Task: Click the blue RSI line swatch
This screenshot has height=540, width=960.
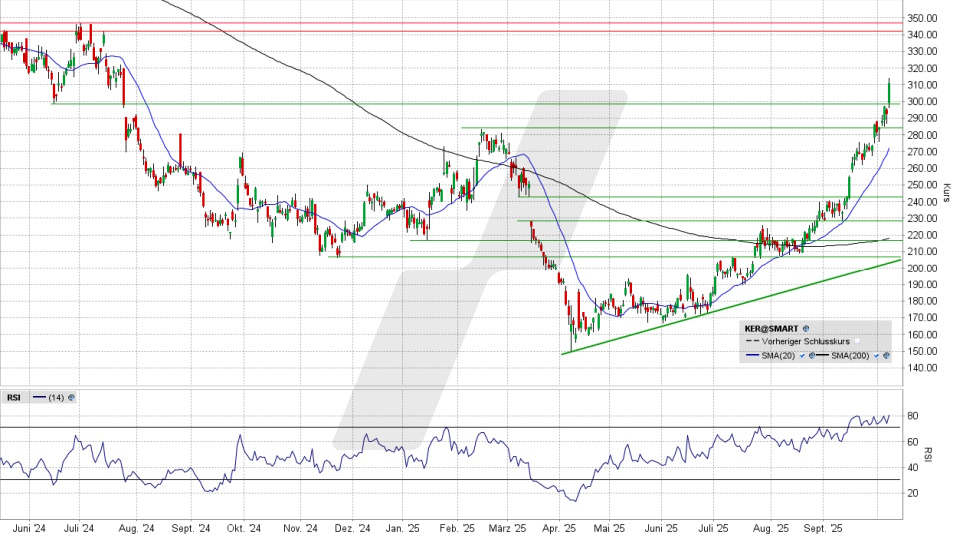Action: click(40, 397)
